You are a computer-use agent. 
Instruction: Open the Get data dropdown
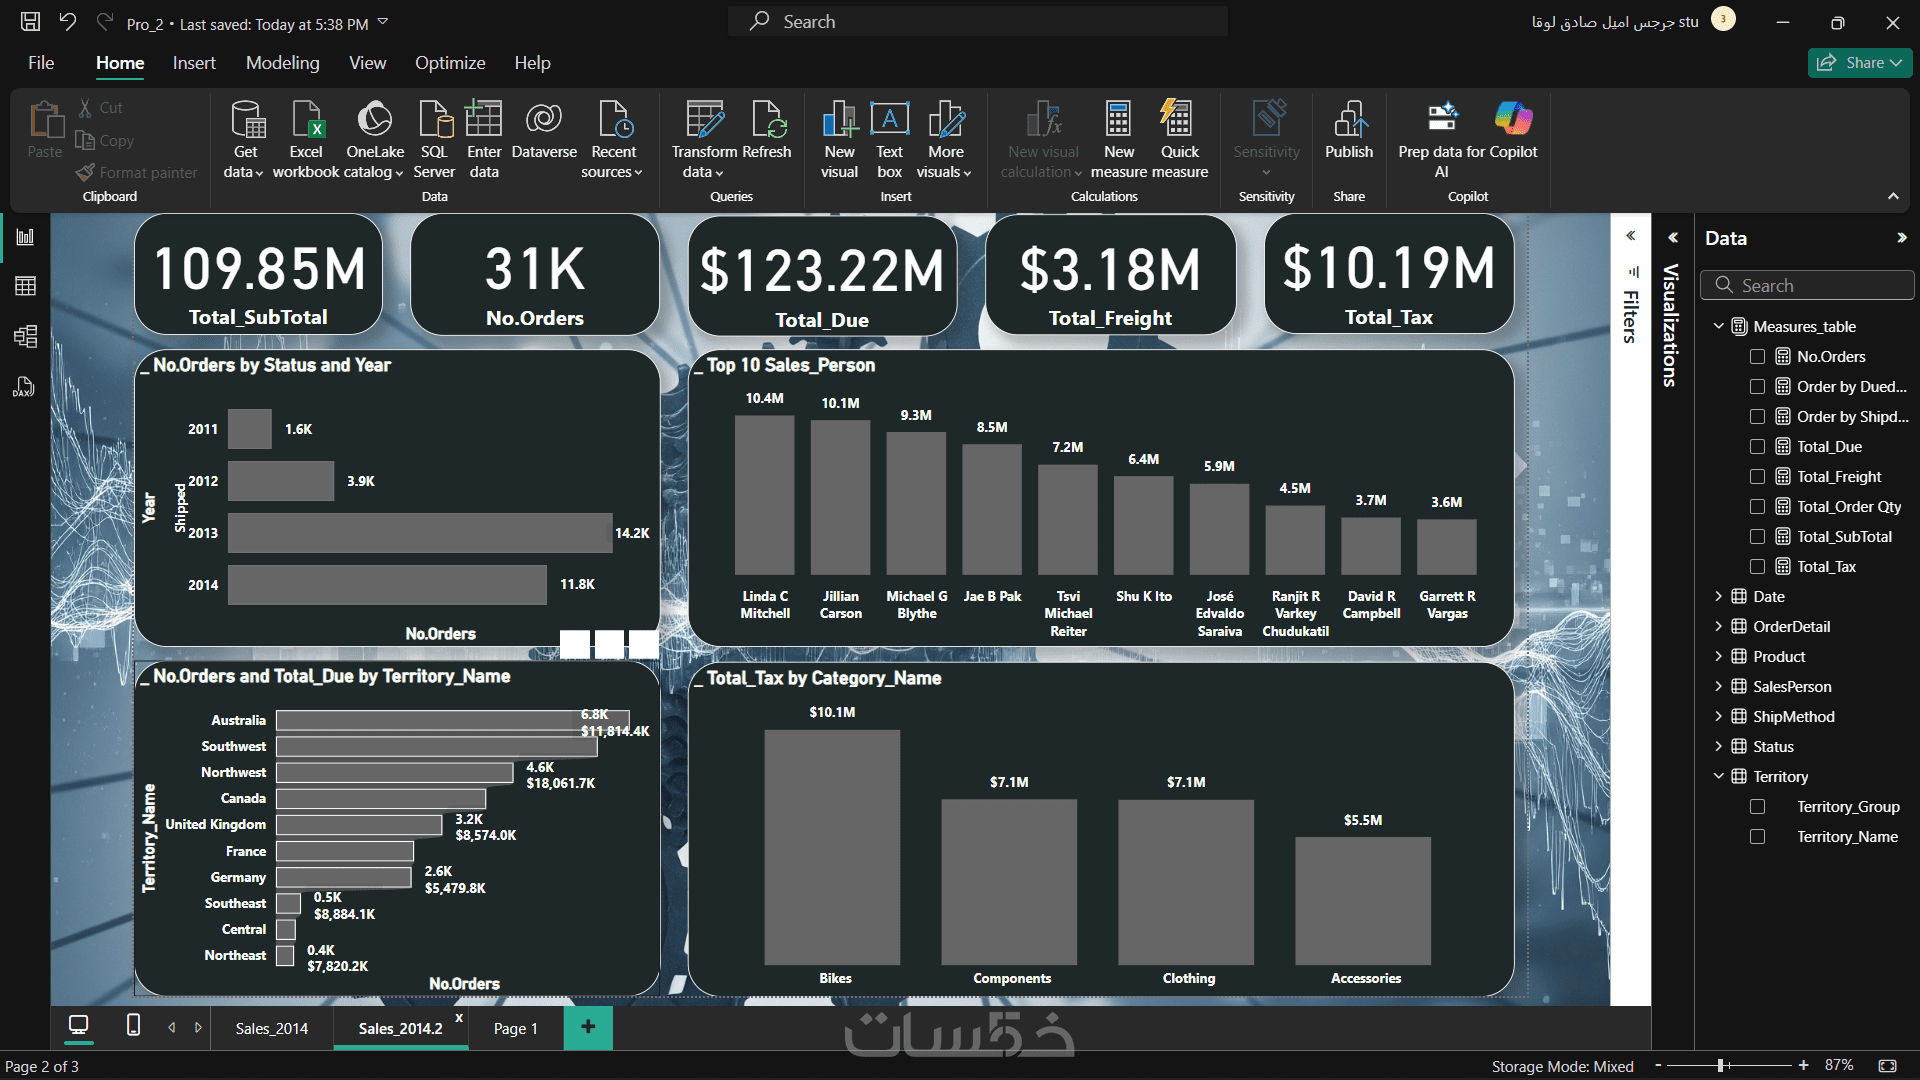click(244, 172)
